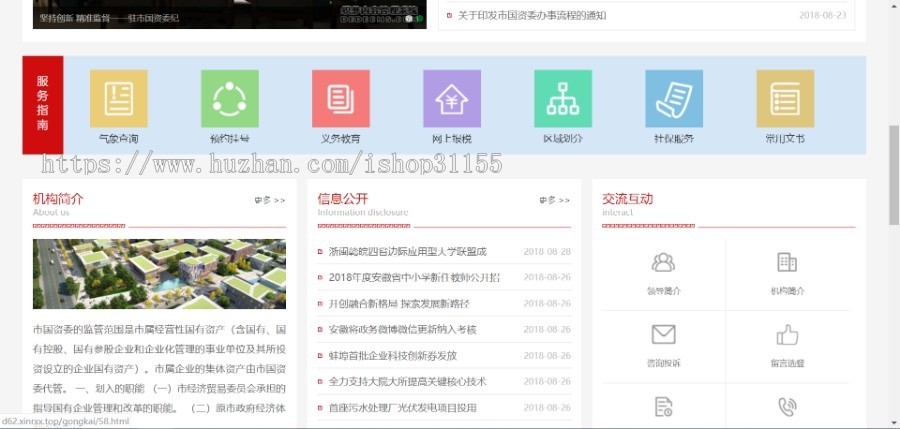Image resolution: width=900 pixels, height=429 pixels.
Task: Select the white carousel indicator dot
Action: tap(409, 19)
